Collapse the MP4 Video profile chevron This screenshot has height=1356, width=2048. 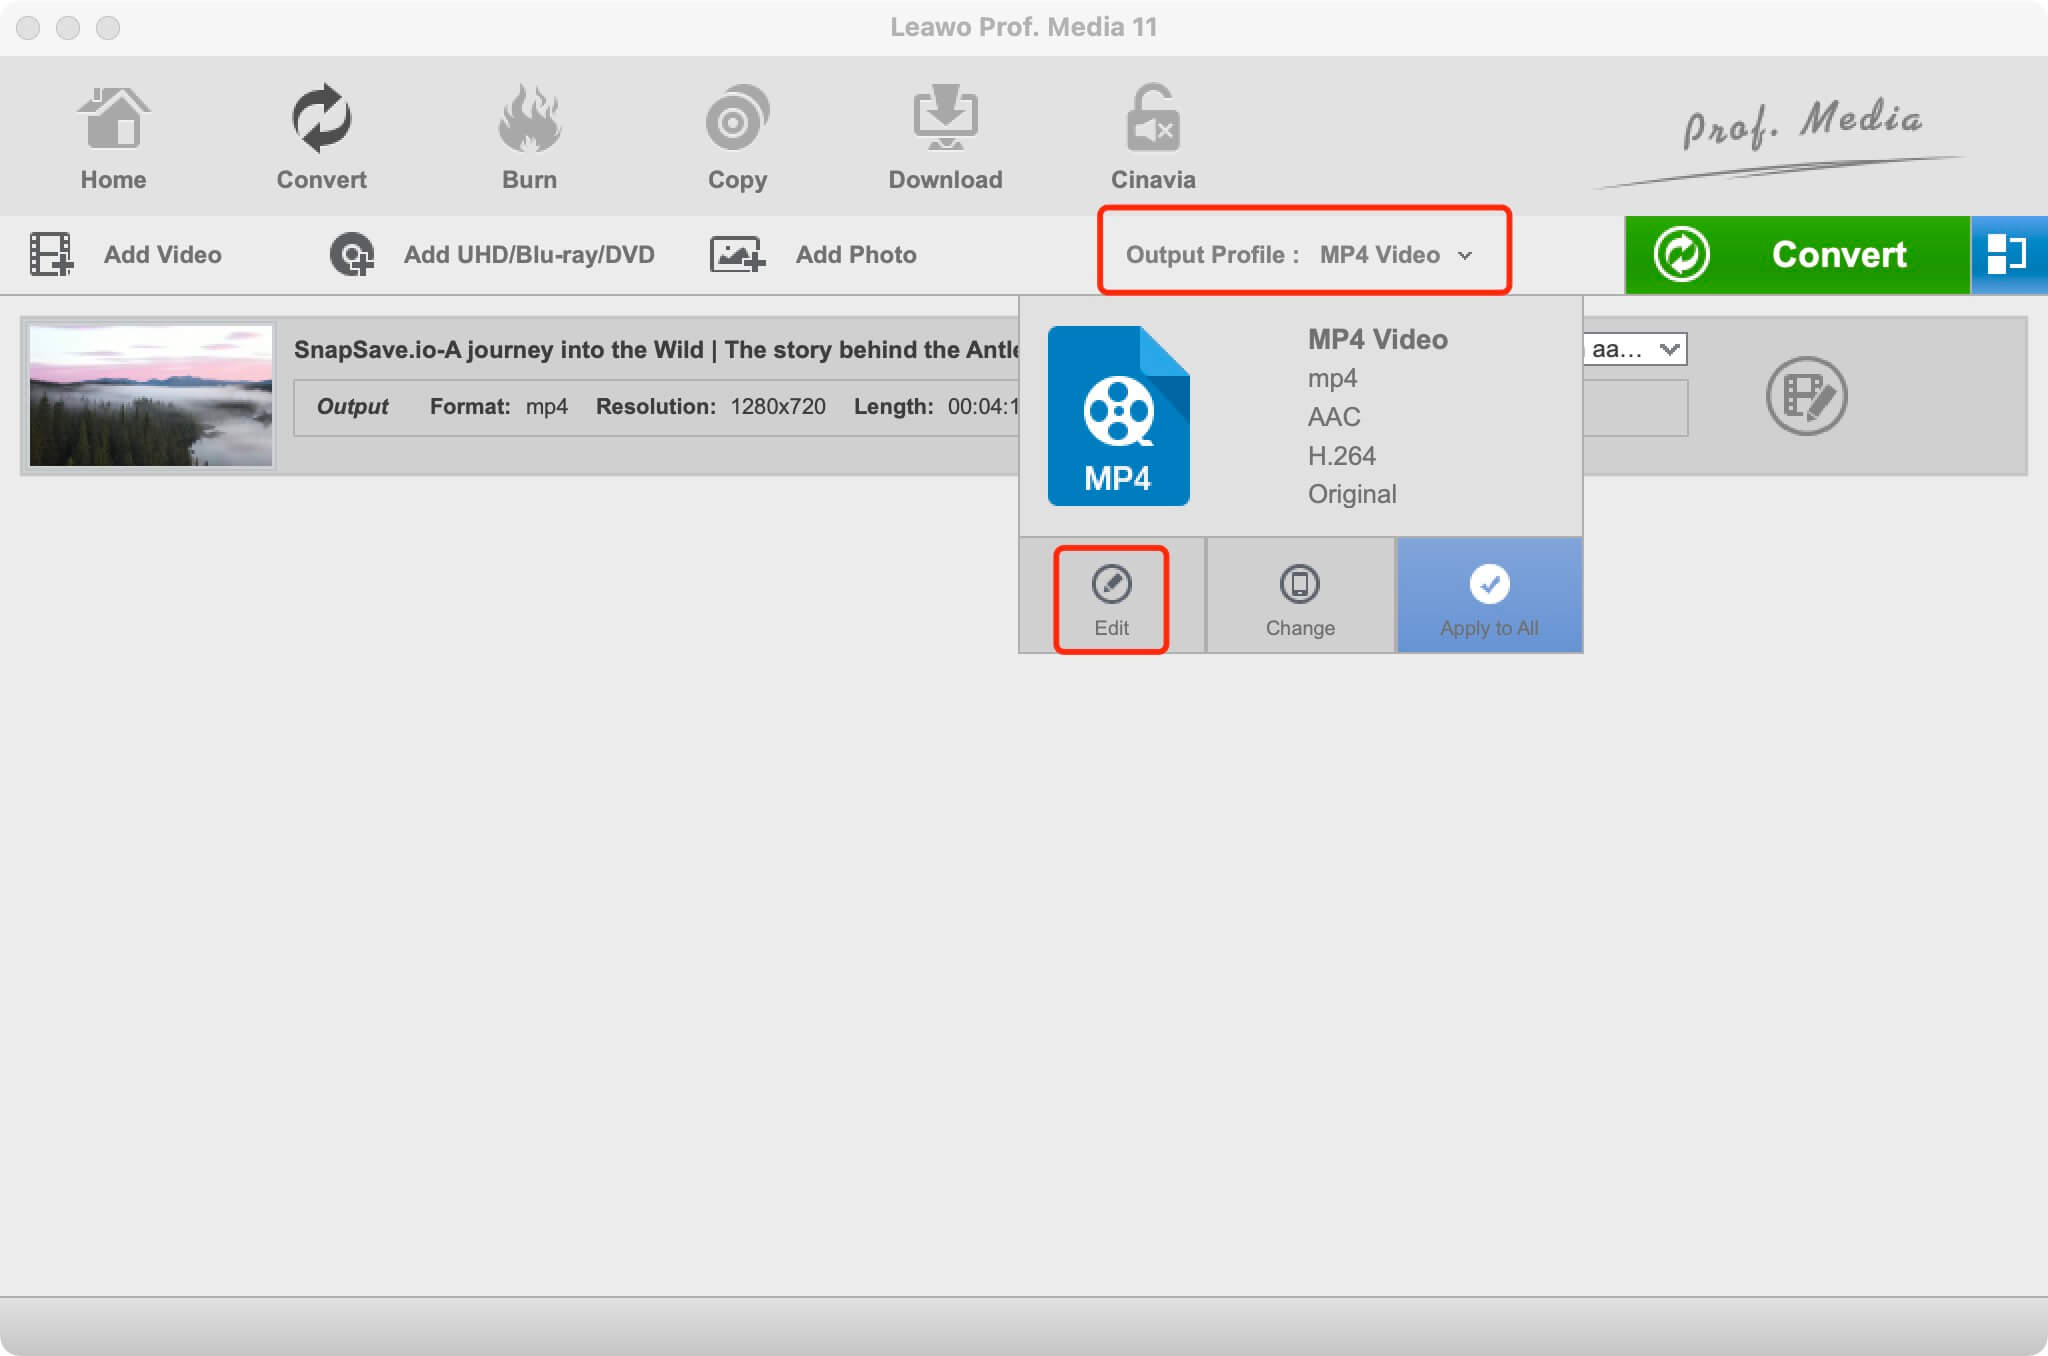point(1466,255)
